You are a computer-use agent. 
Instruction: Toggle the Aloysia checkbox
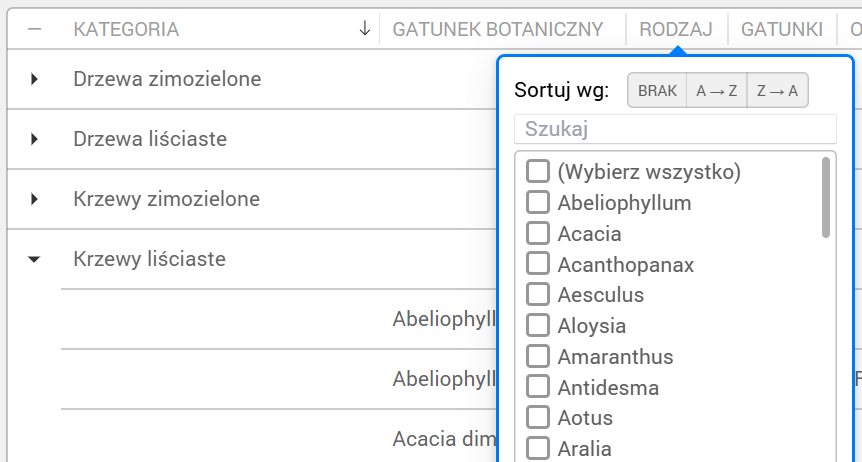(538, 326)
